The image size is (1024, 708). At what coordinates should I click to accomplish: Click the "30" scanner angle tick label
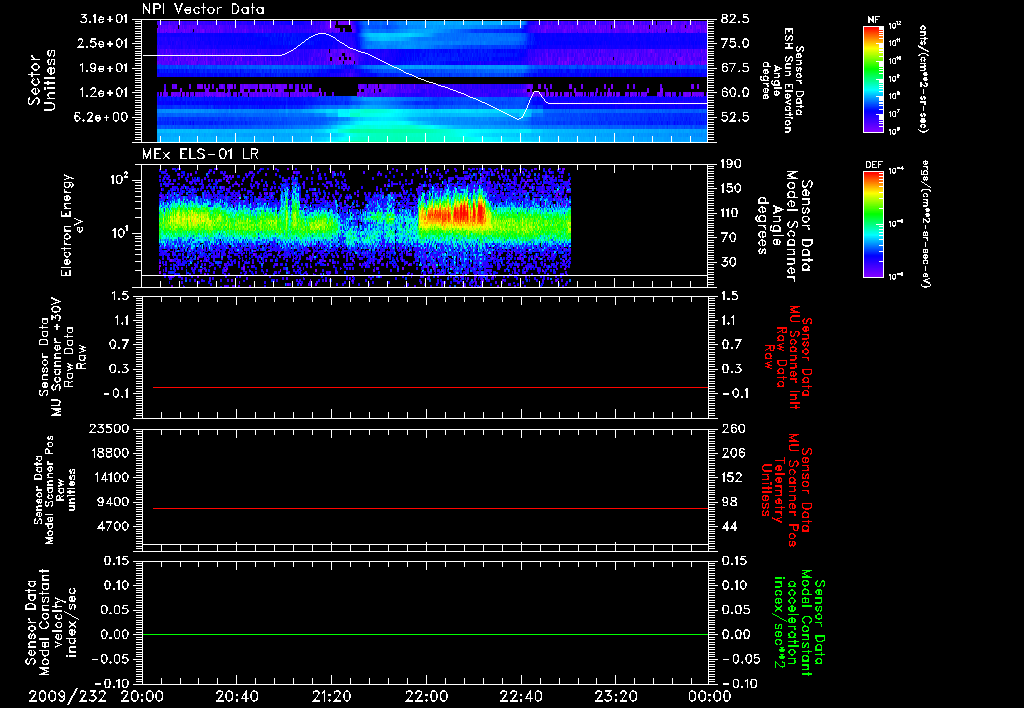coord(729,263)
